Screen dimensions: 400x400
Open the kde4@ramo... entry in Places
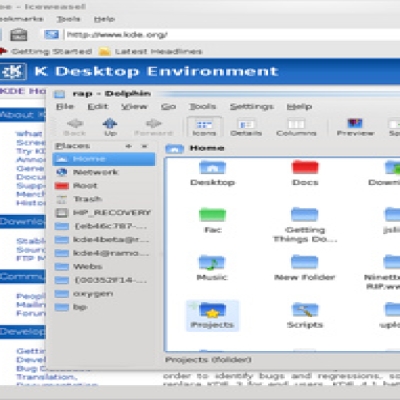104,253
